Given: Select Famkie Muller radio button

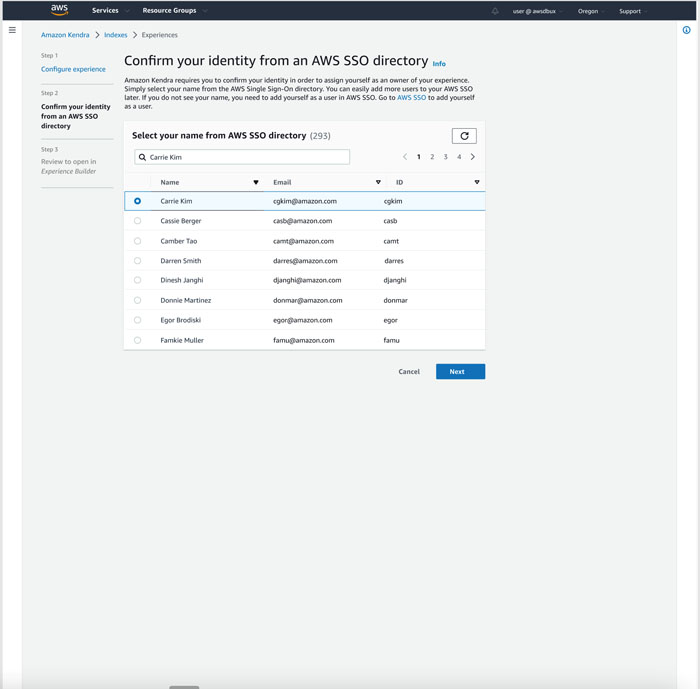Looking at the screenshot, I should coord(138,340).
